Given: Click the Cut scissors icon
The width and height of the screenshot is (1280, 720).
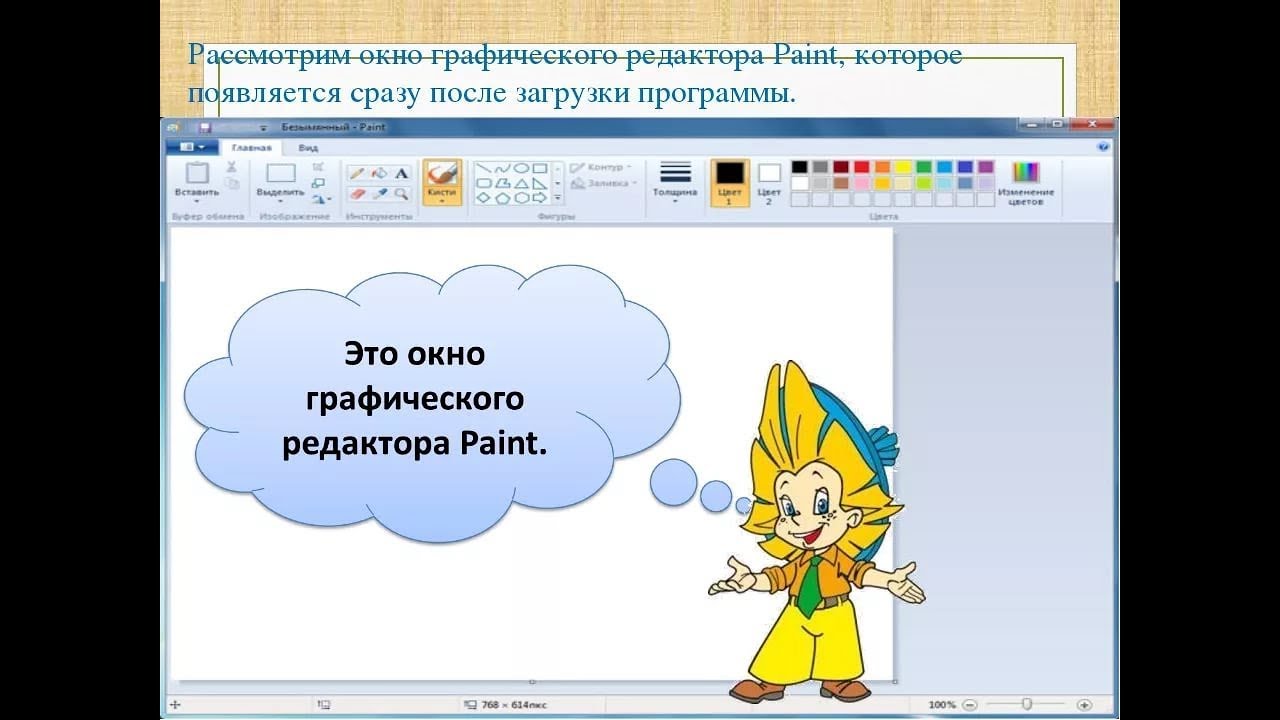Looking at the screenshot, I should 231,167.
